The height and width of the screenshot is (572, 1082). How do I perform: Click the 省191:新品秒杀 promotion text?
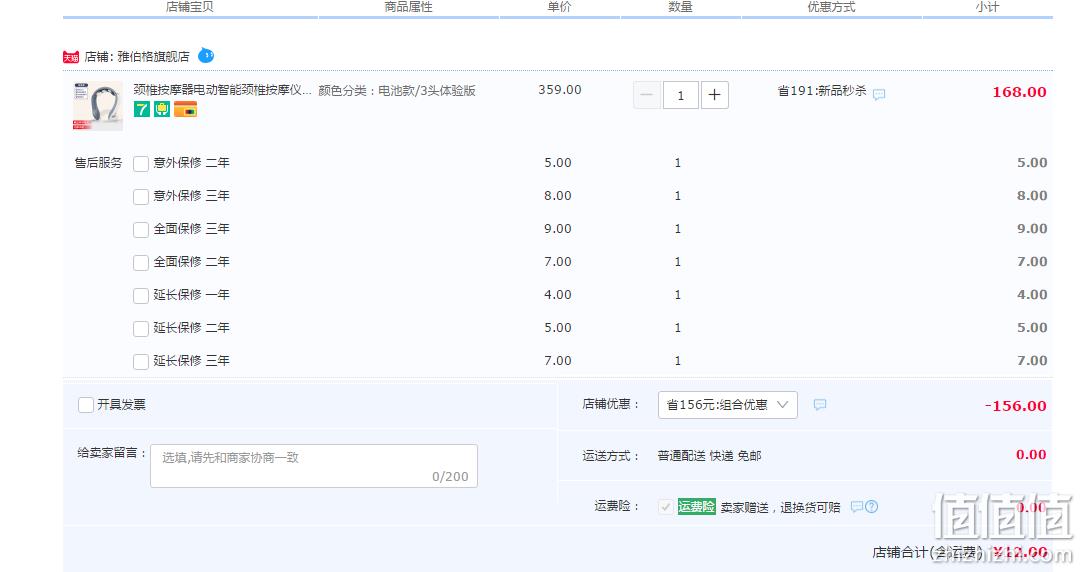pyautogui.click(x=822, y=90)
